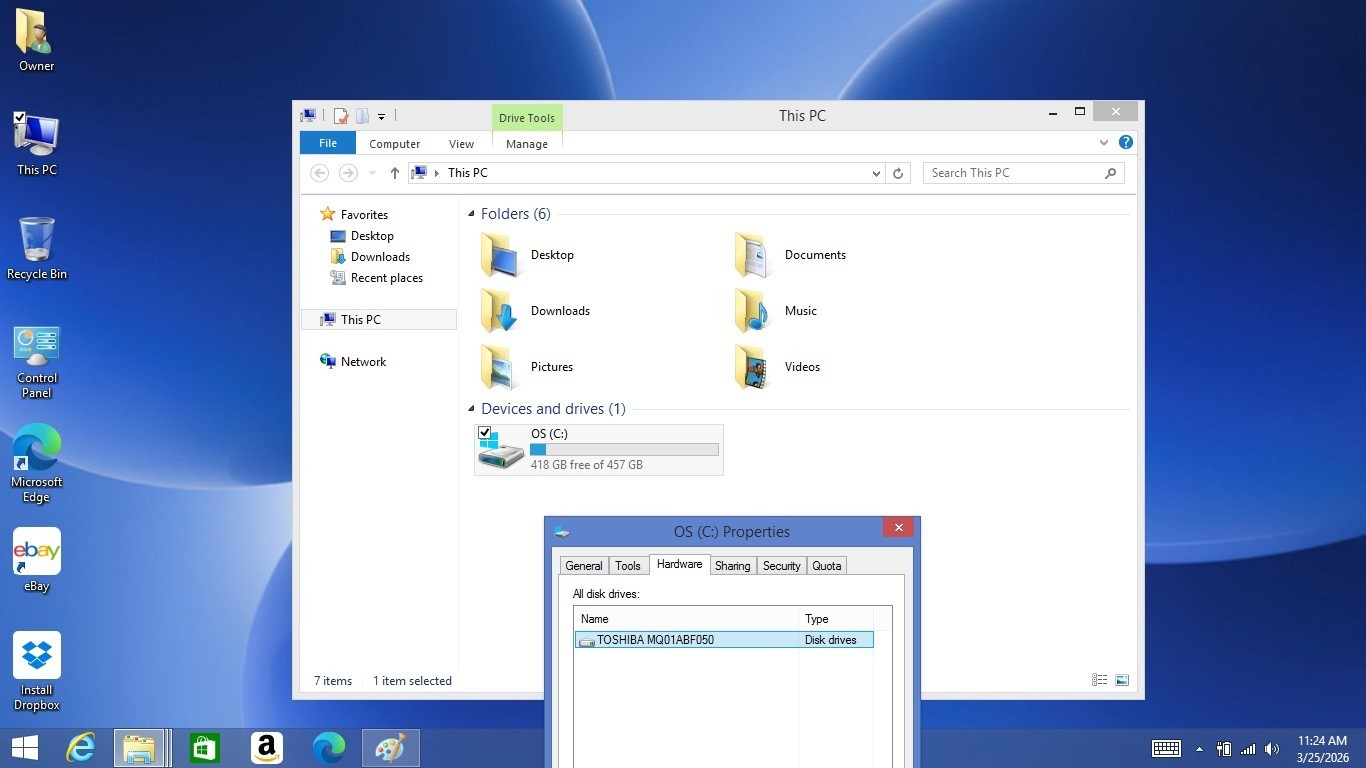Image resolution: width=1366 pixels, height=768 pixels.
Task: Select the Microsoft Edge desktop shortcut
Action: click(37, 465)
